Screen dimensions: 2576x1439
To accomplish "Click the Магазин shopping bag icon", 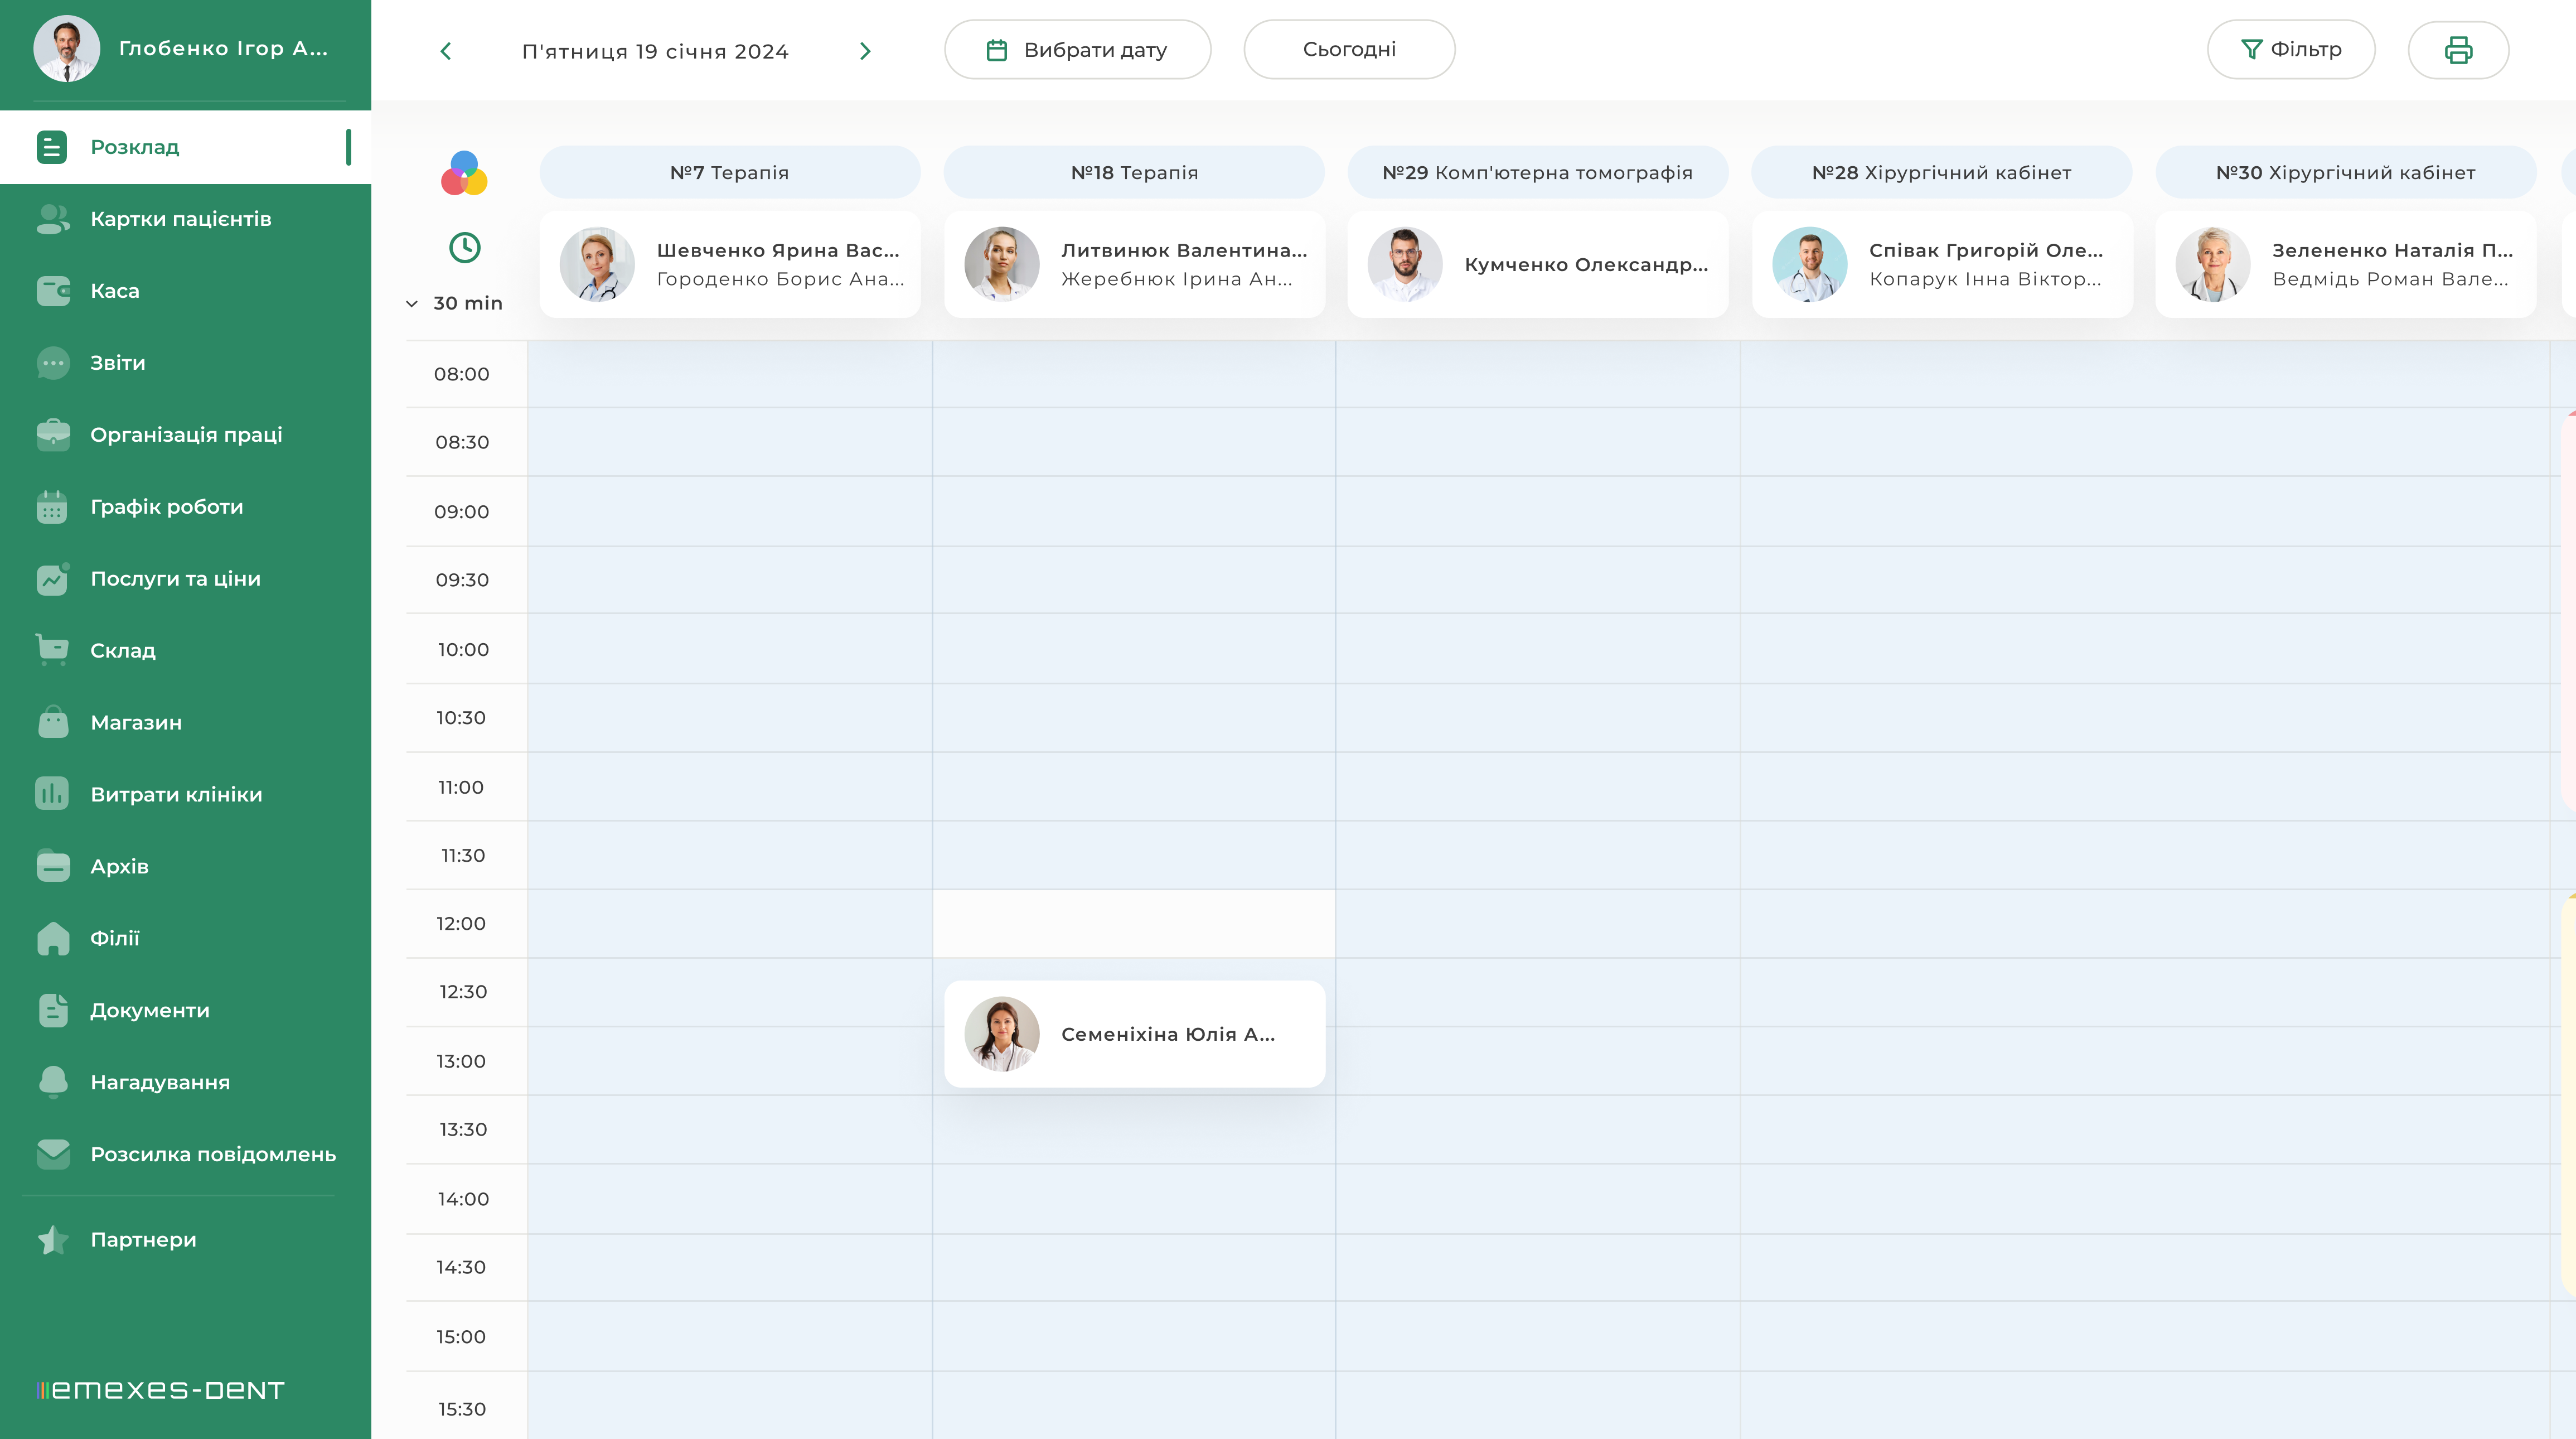I will [53, 722].
